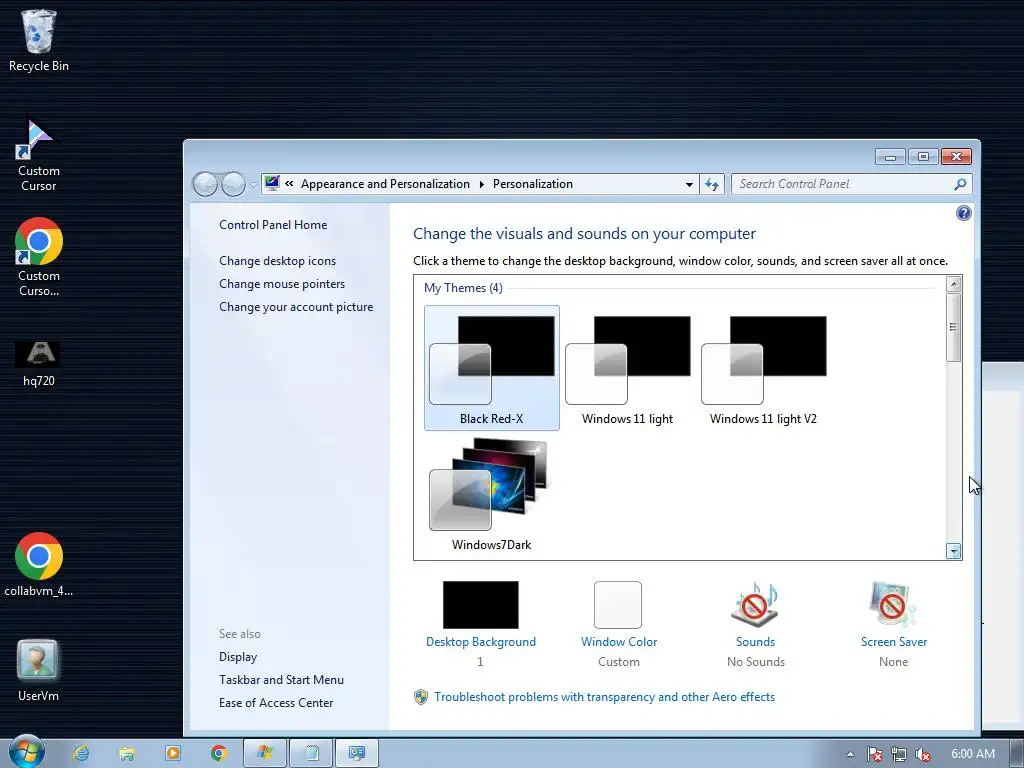Select the Custom Curso... Chrome shortcut icon

click(x=39, y=257)
